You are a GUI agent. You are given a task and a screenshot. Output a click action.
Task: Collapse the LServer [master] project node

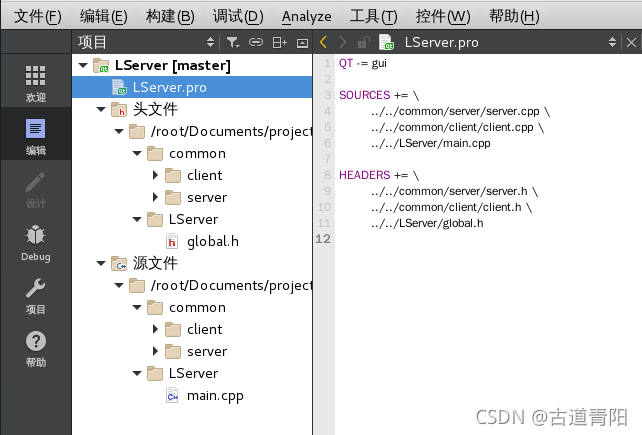click(x=83, y=66)
